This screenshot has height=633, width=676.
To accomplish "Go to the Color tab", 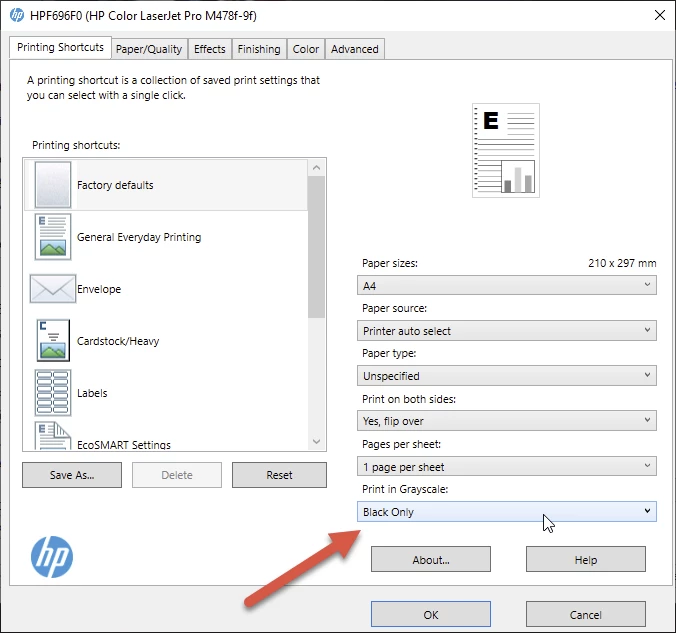I will [x=306, y=49].
